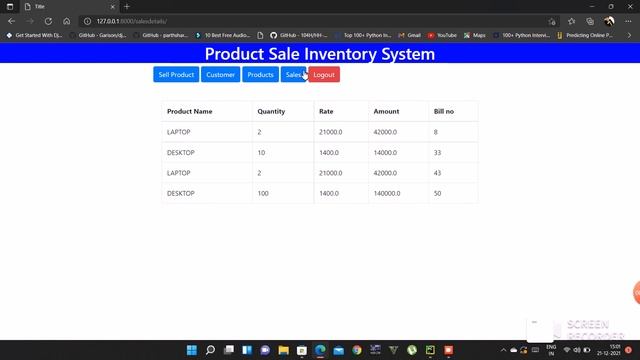Open the browser home page
Screen dimensions: 640x360
pyautogui.click(x=67, y=21)
